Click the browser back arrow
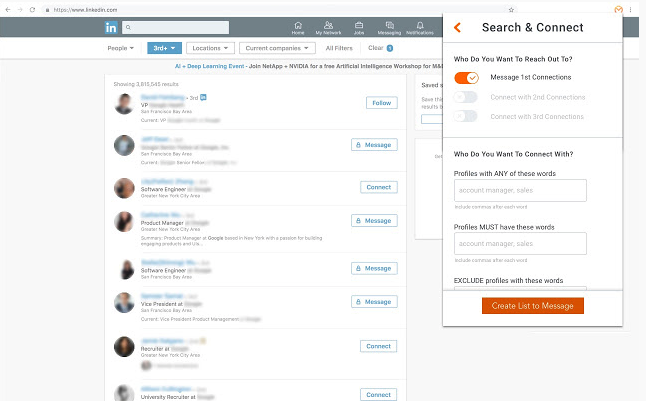Image resolution: width=646 pixels, height=401 pixels. pos(8,9)
